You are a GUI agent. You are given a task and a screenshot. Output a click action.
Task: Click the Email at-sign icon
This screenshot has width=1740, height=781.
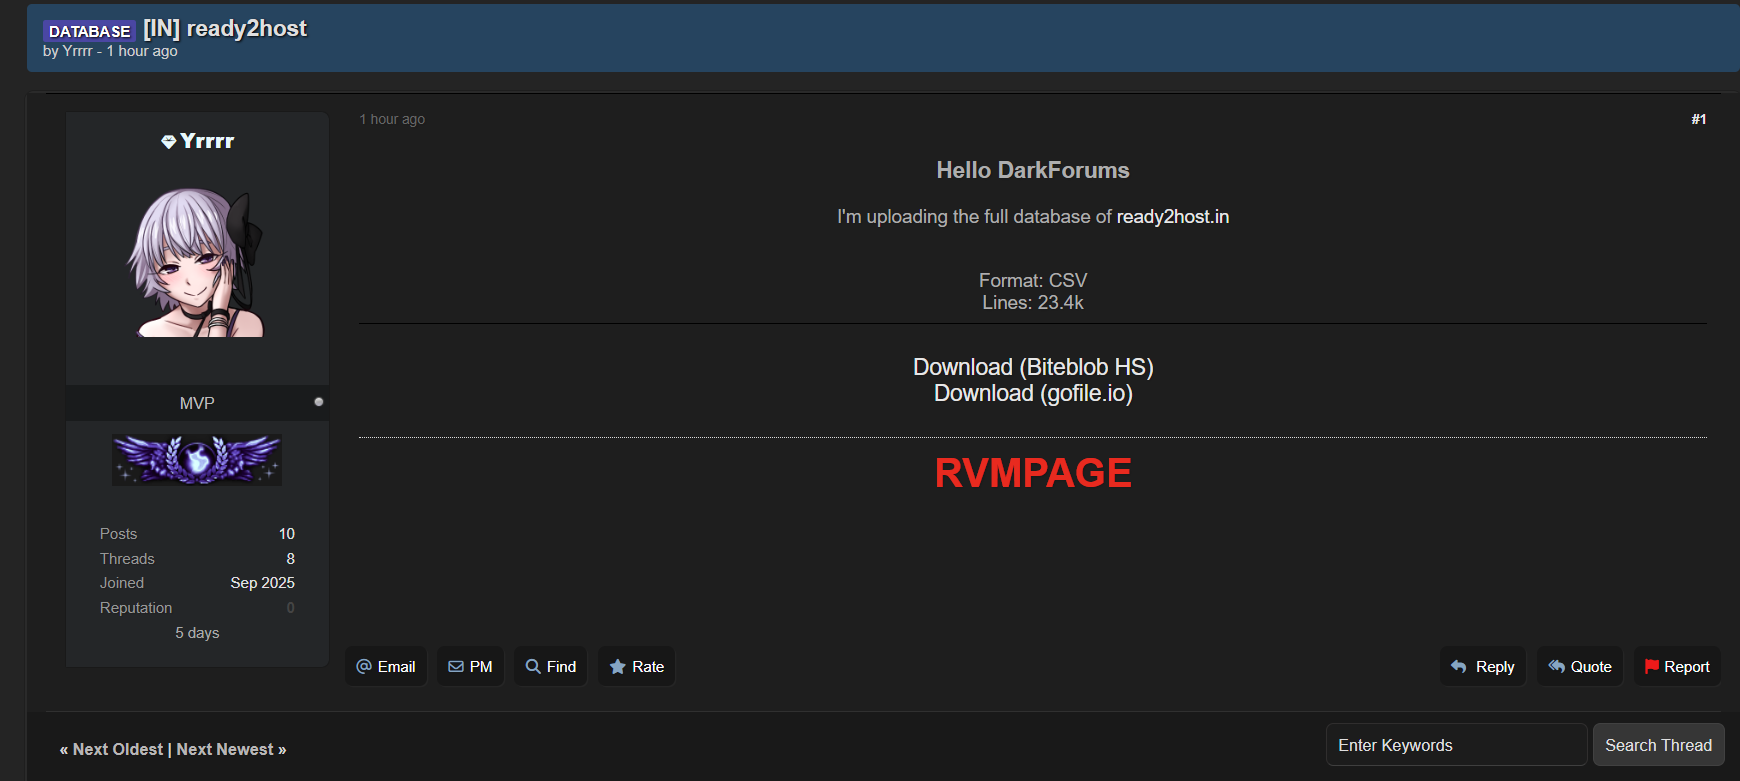click(364, 666)
